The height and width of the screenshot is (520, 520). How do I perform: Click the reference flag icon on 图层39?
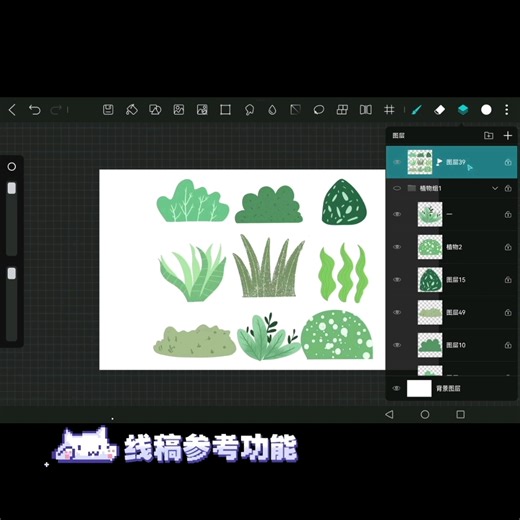click(x=439, y=162)
